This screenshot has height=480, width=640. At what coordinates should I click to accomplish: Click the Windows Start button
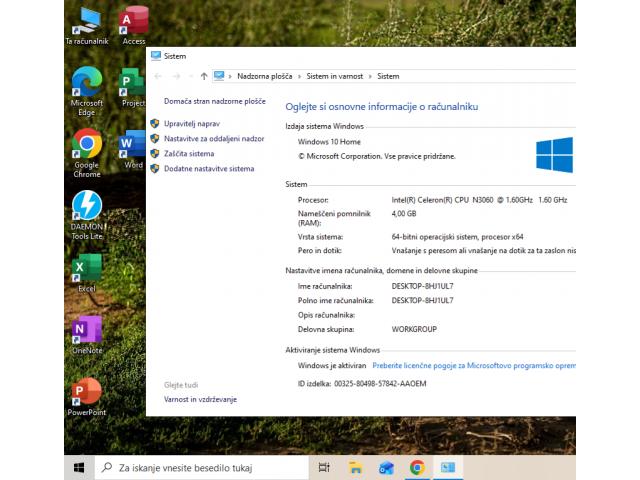79,467
